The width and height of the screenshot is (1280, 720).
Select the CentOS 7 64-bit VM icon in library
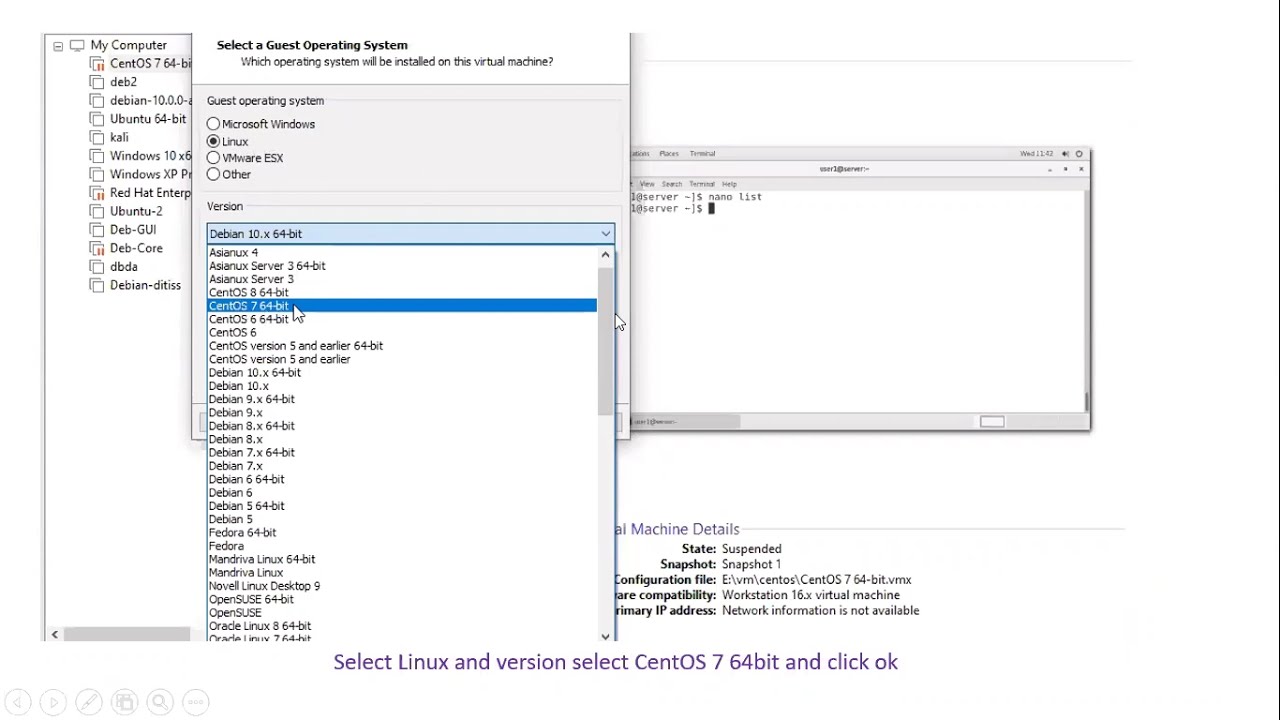[97, 63]
